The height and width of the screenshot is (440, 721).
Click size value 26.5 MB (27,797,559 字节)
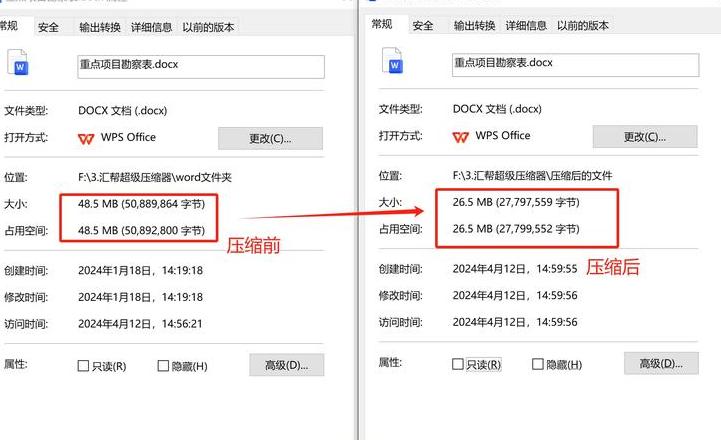click(x=516, y=202)
